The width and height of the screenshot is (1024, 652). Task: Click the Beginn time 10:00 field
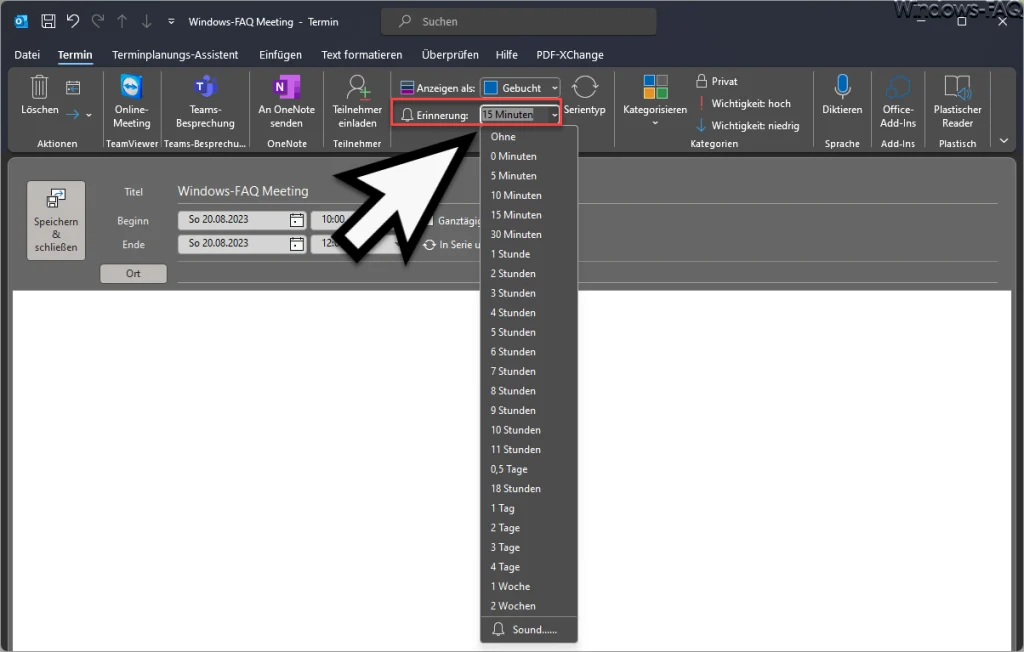pos(333,220)
